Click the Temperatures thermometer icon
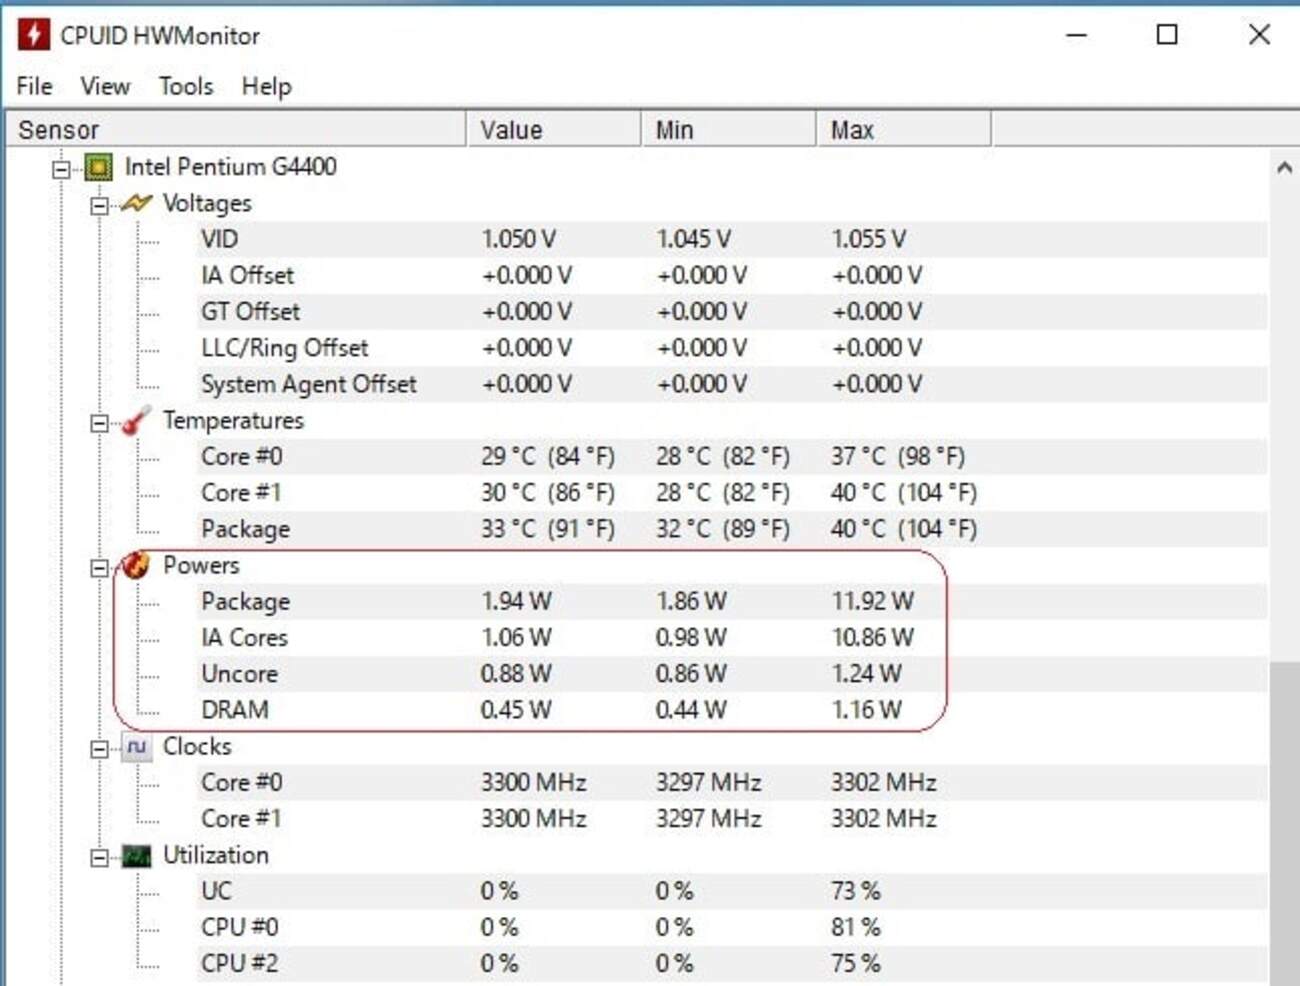Viewport: 1300px width, 986px height. click(136, 421)
